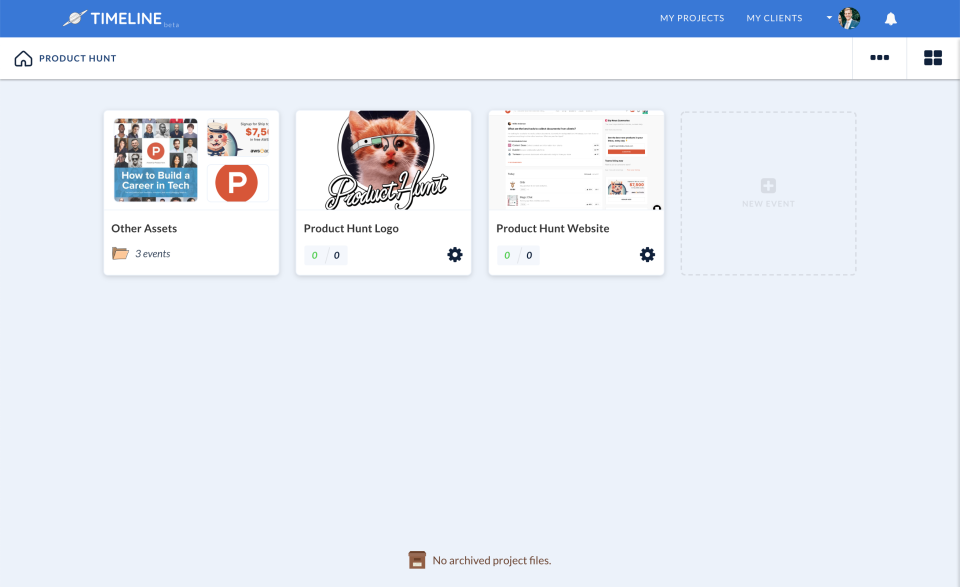
Task: Click the NEW EVENT label
Action: pos(768,204)
